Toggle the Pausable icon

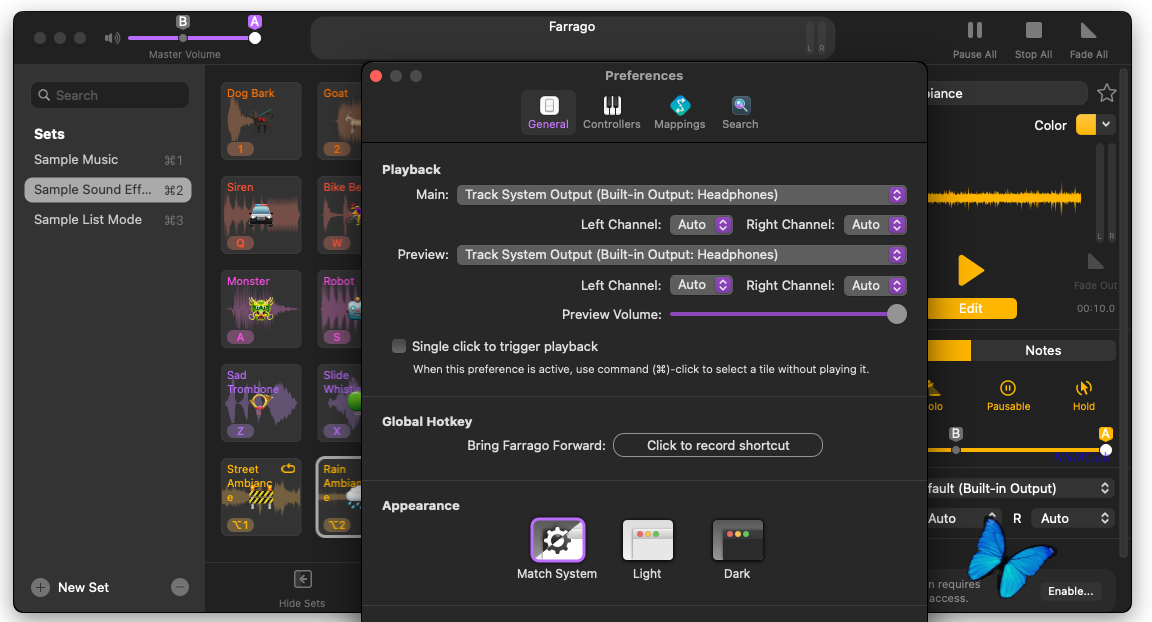coord(1008,388)
